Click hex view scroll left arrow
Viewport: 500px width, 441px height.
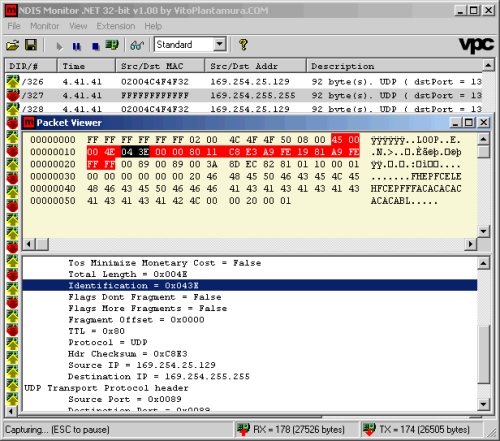pos(29,244)
